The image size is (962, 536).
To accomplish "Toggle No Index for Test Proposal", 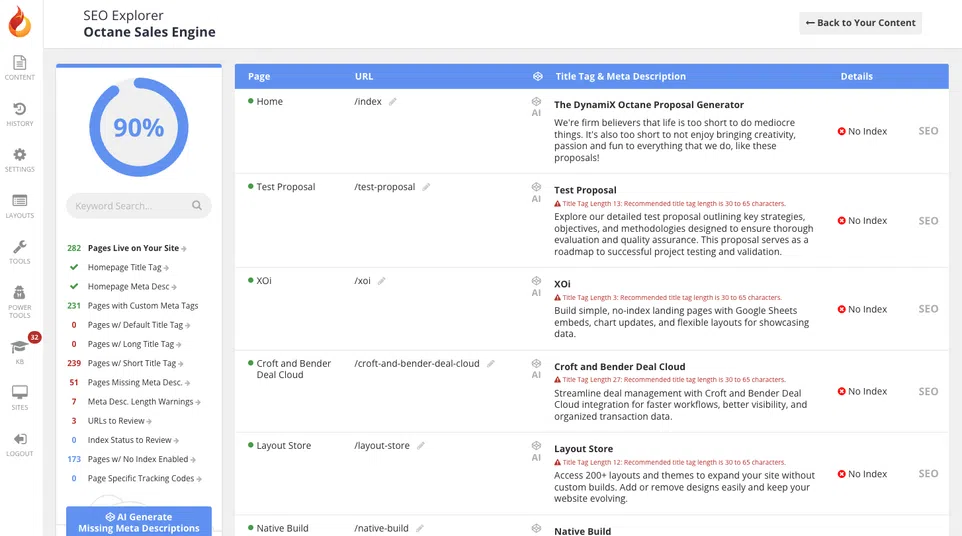I will pyautogui.click(x=862, y=221).
